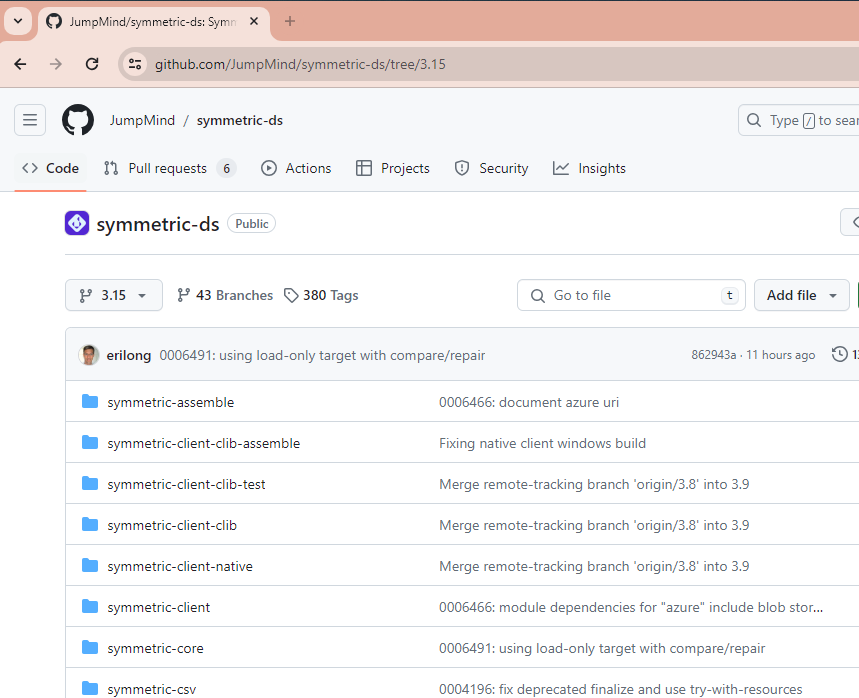Screen dimensions: 859x698
Task: Click the folder icon for symmetric-core
Action: coord(90,648)
